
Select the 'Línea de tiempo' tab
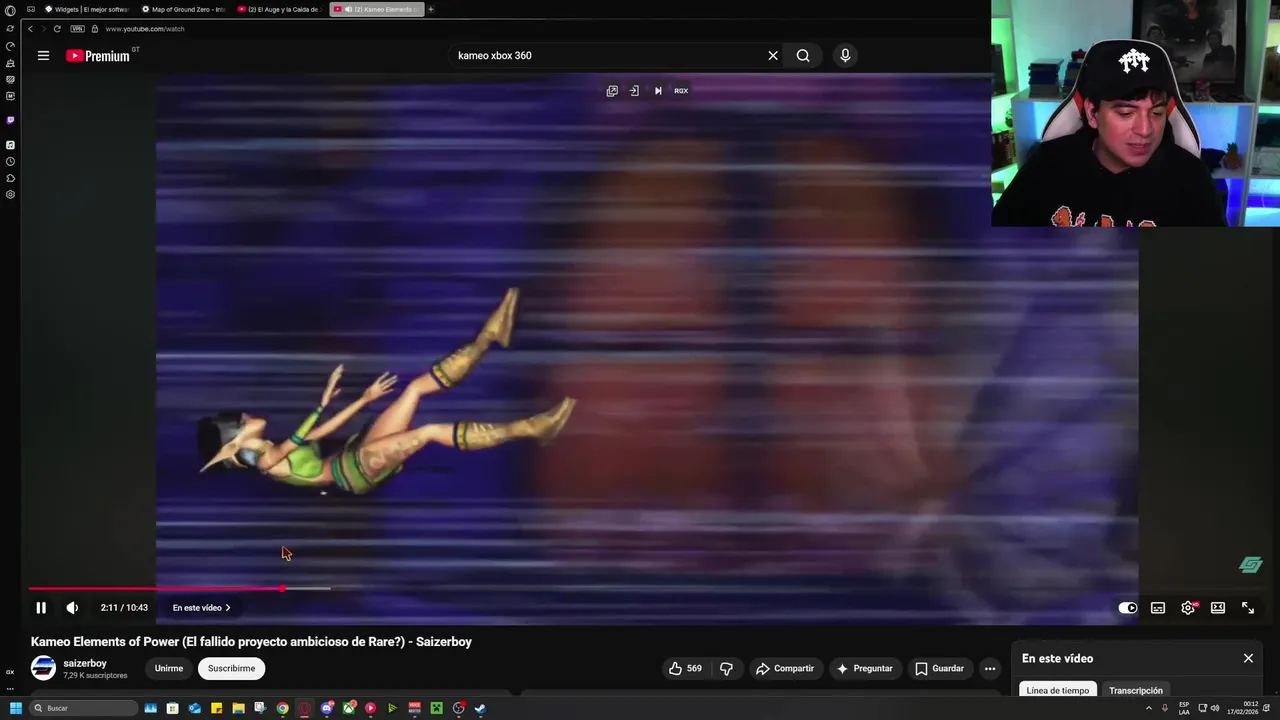pos(1057,690)
